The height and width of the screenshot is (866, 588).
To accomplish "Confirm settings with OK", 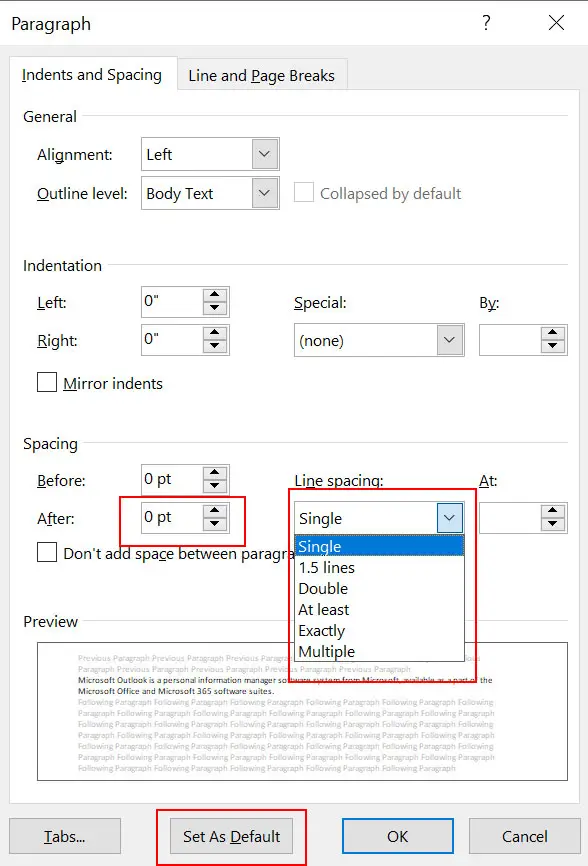I will coord(398,837).
